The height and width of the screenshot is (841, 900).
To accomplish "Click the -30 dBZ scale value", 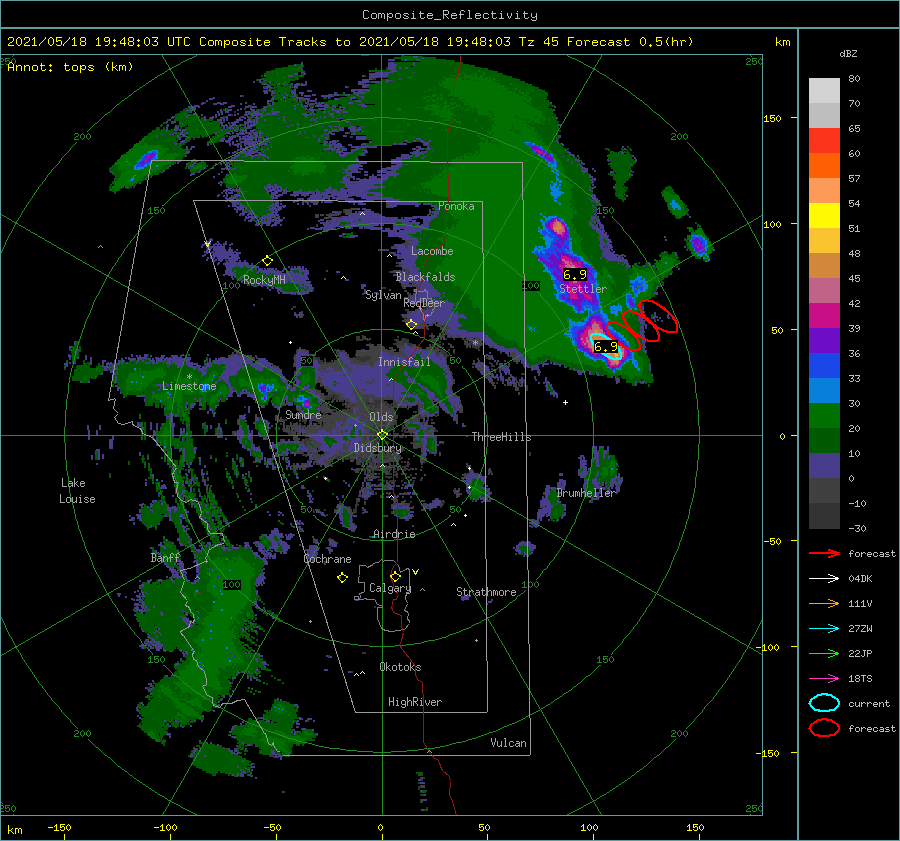I will (857, 528).
